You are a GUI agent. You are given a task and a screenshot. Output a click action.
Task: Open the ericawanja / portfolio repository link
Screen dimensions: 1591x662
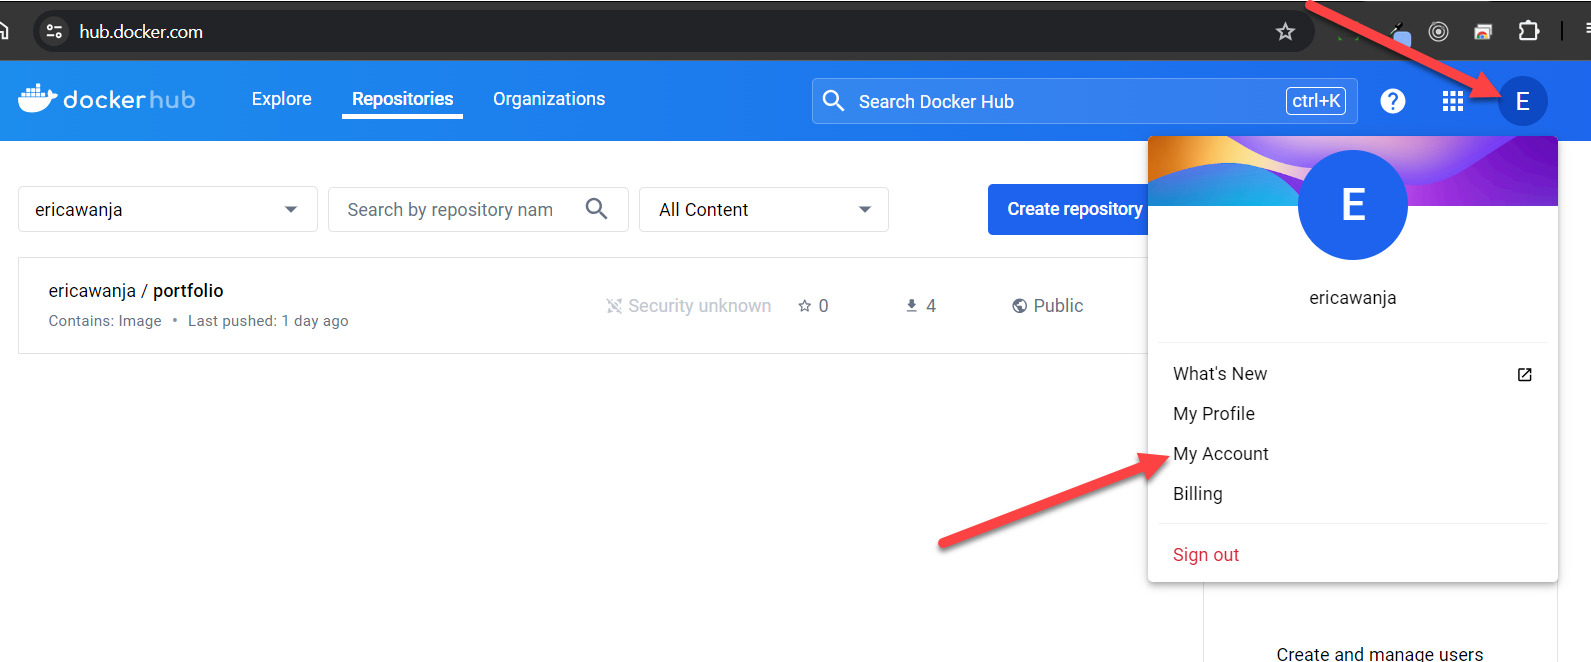point(136,291)
